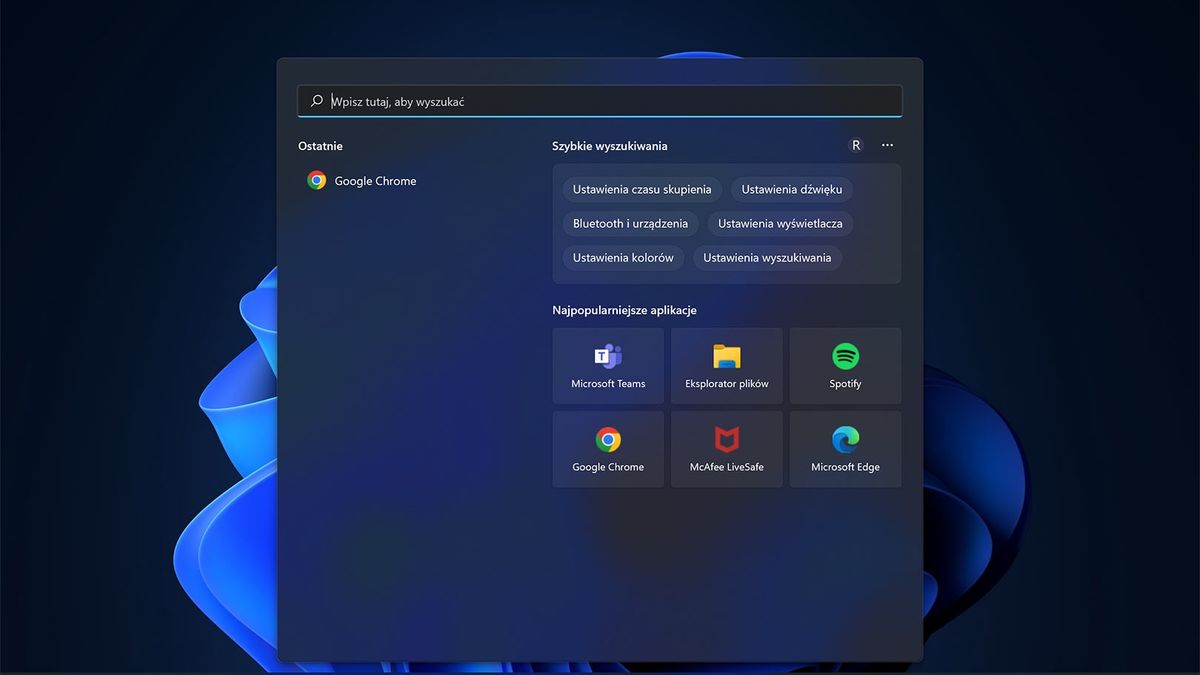This screenshot has width=1200, height=675.
Task: Choose Ustawienia wyświetlacza suggestion
Action: [x=780, y=223]
